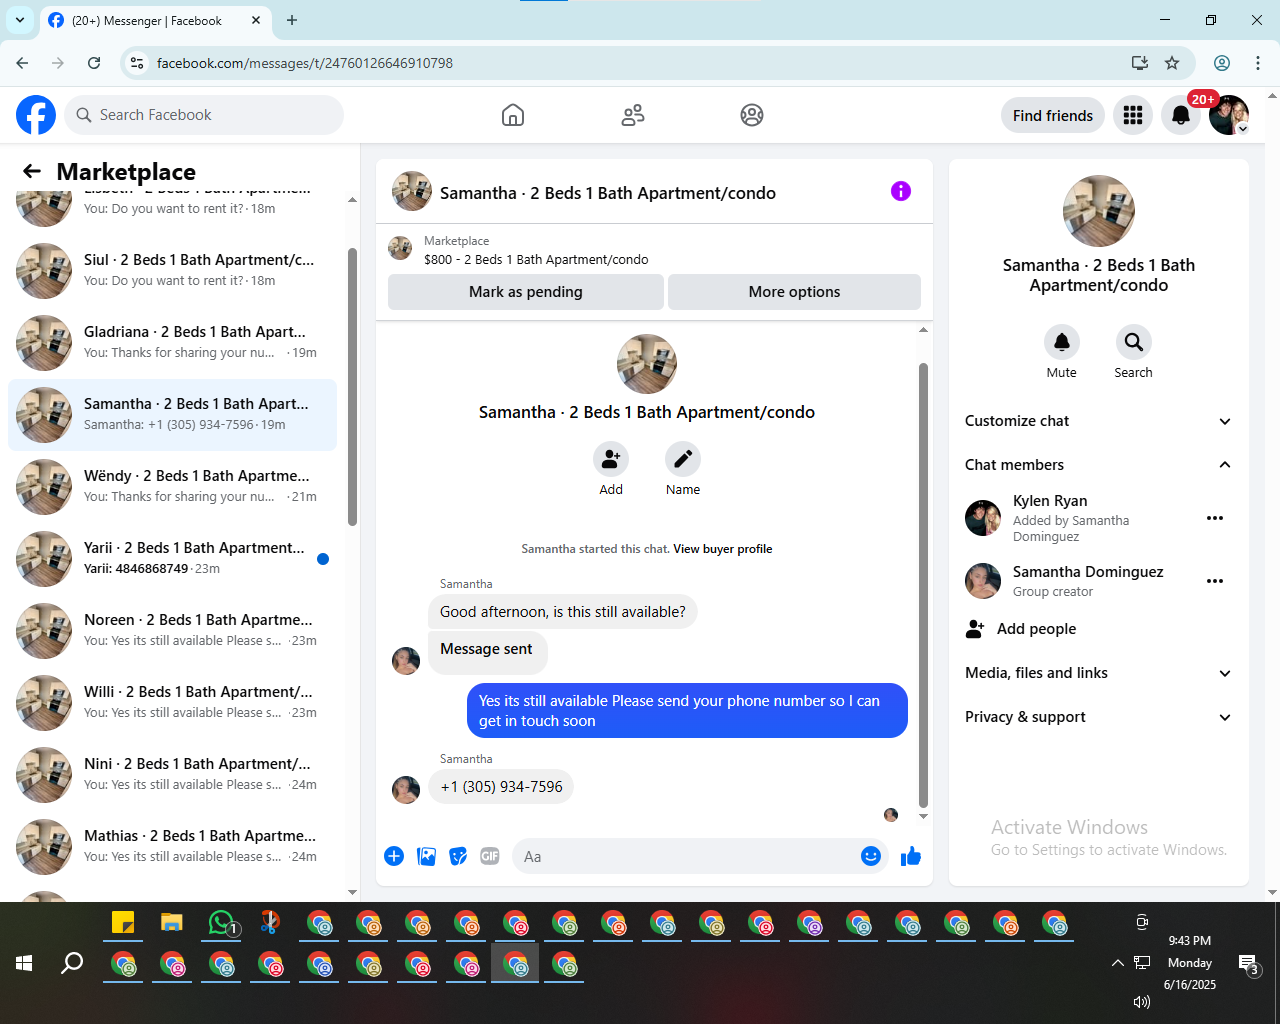Open a new browser tab
The width and height of the screenshot is (1280, 1024).
(x=292, y=20)
